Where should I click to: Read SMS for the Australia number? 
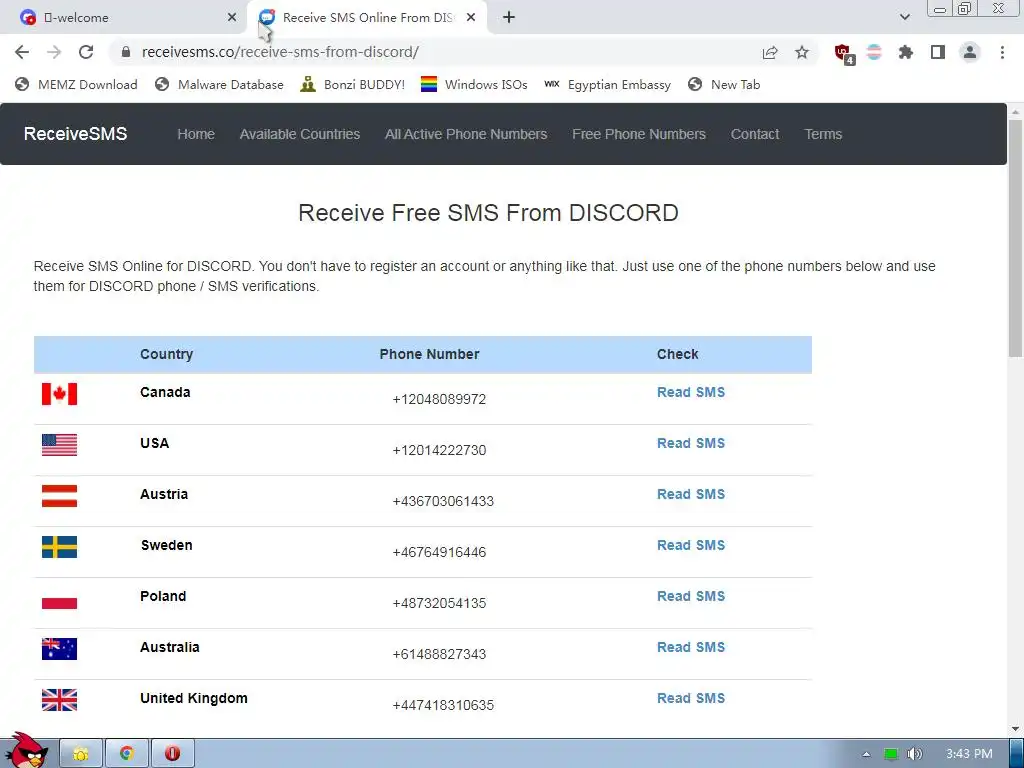[691, 647]
